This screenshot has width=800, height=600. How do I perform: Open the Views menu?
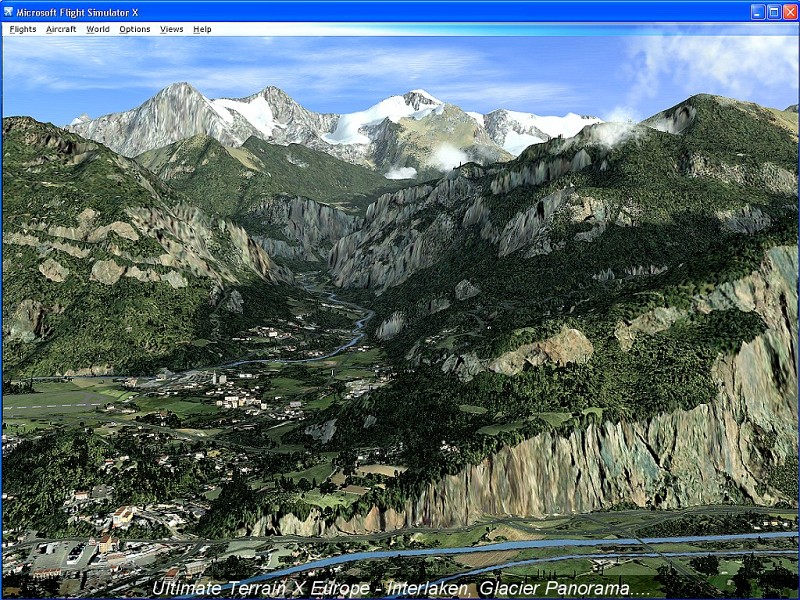pyautogui.click(x=172, y=29)
